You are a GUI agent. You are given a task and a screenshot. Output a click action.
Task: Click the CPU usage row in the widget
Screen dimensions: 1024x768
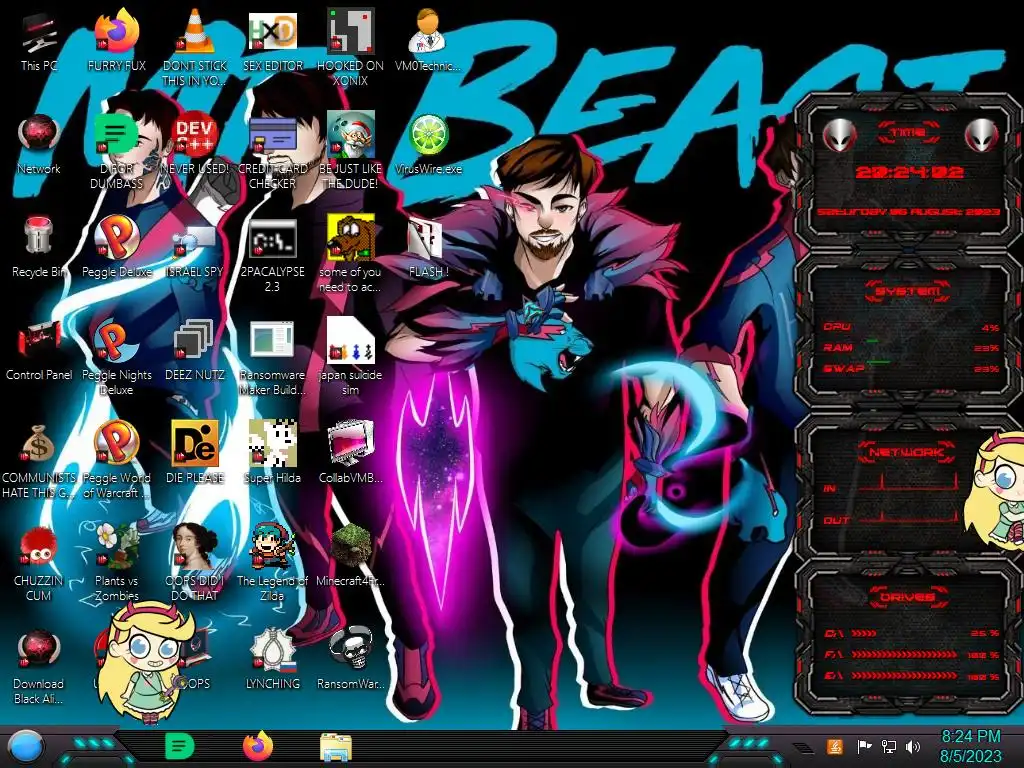click(911, 327)
